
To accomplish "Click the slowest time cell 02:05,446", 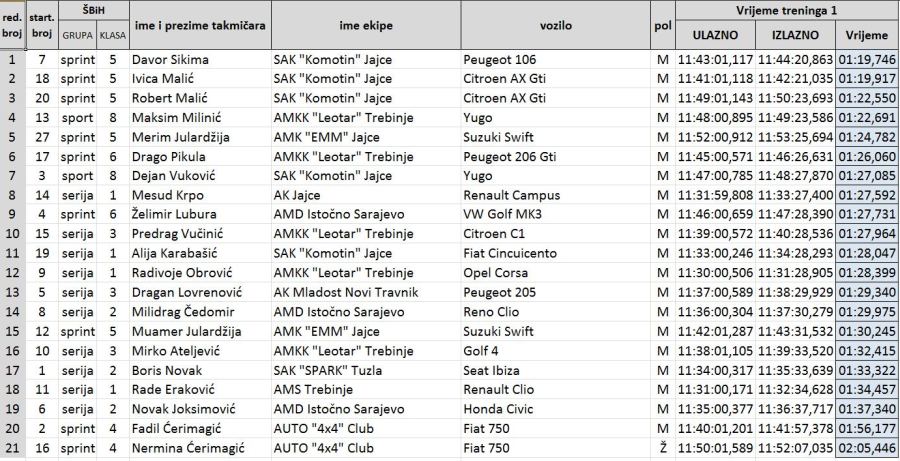I will [x=867, y=447].
